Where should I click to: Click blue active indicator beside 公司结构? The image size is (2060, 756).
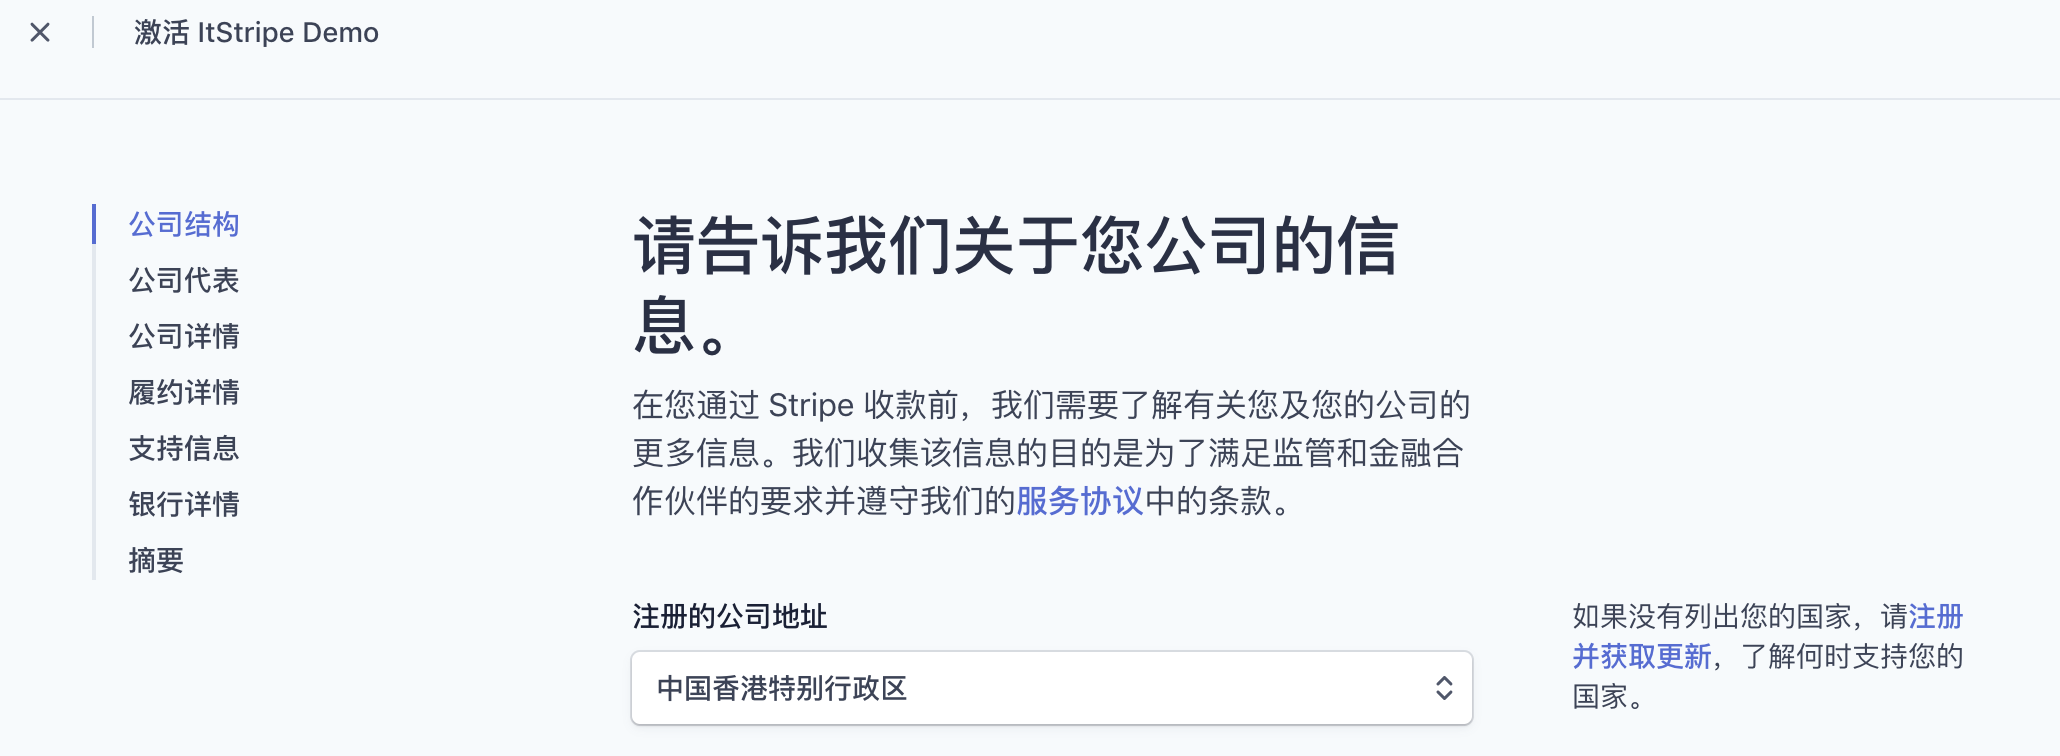point(94,224)
